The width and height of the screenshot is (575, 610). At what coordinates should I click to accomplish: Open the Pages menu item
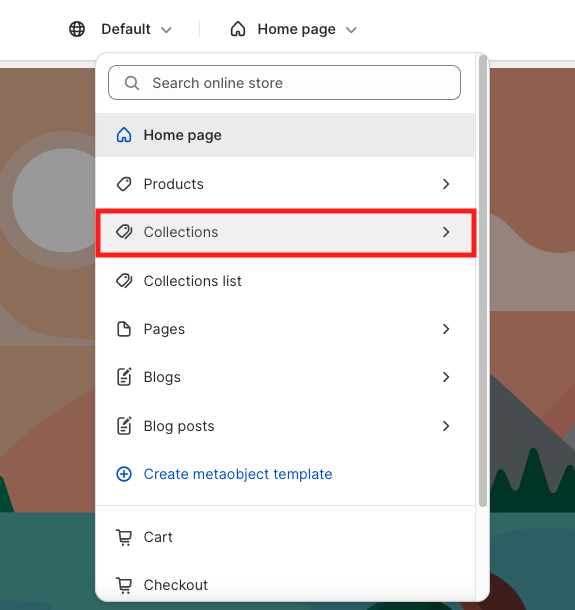285,329
